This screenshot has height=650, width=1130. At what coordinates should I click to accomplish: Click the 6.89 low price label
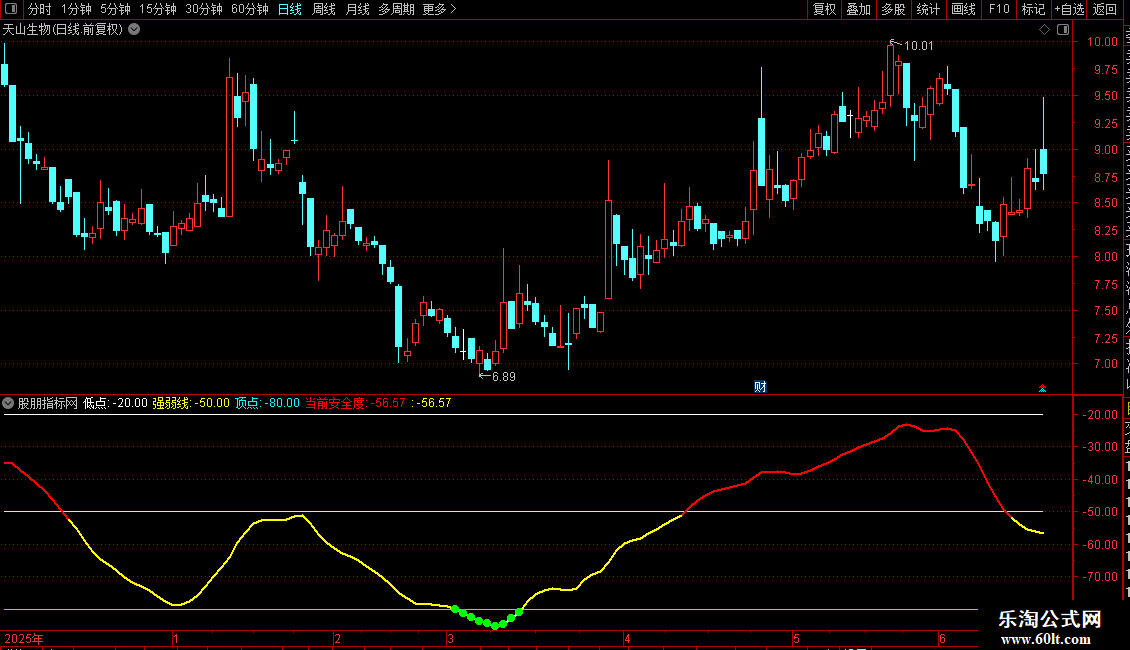pos(504,377)
